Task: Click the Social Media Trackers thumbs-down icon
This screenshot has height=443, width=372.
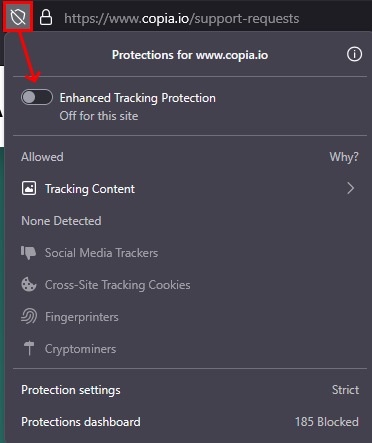Action: 29,253
